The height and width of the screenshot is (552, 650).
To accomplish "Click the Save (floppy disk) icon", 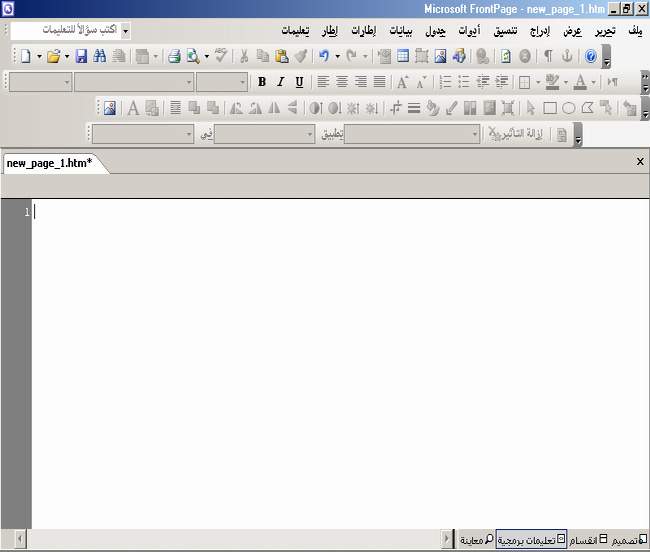I will point(82,57).
